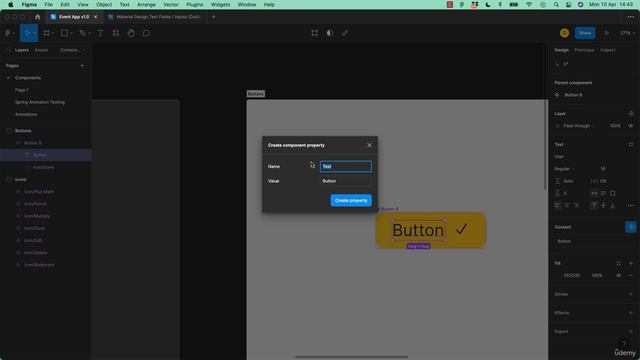Expand the Buttons frame in layers
The image size is (640, 360).
click(9, 131)
